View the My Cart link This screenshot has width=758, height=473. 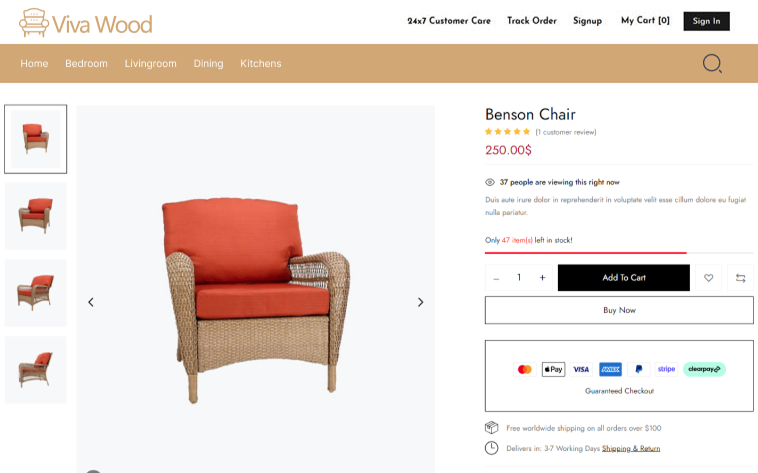[645, 21]
